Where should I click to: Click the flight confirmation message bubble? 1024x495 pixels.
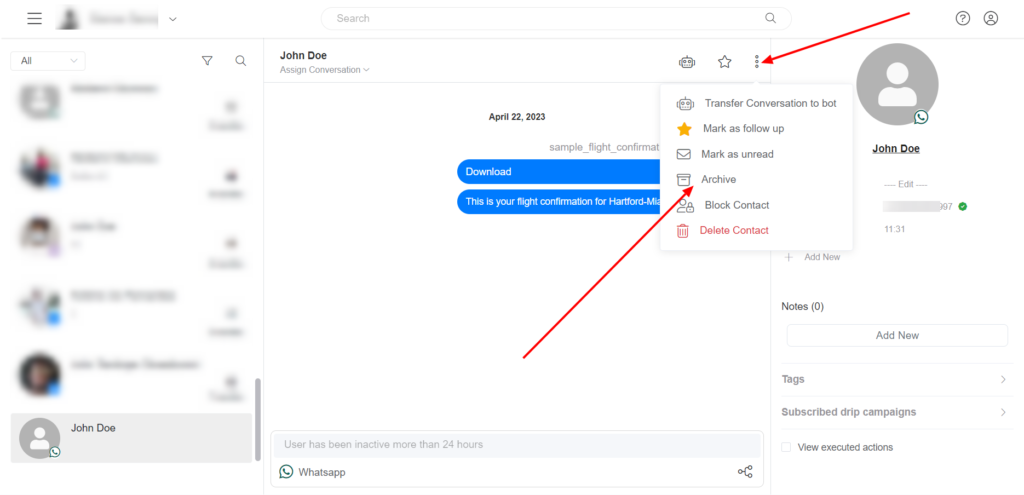558,202
